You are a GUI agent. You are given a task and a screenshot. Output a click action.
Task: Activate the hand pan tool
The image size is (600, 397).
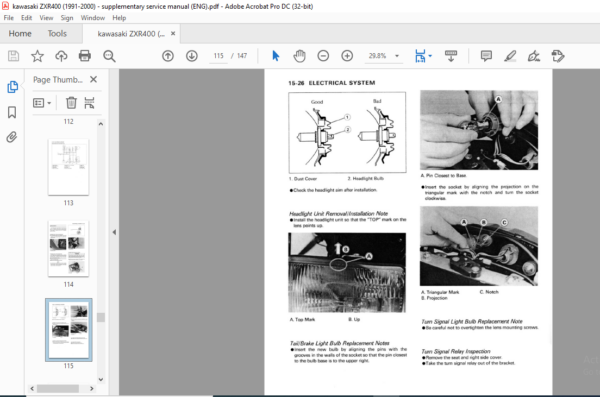click(x=299, y=56)
